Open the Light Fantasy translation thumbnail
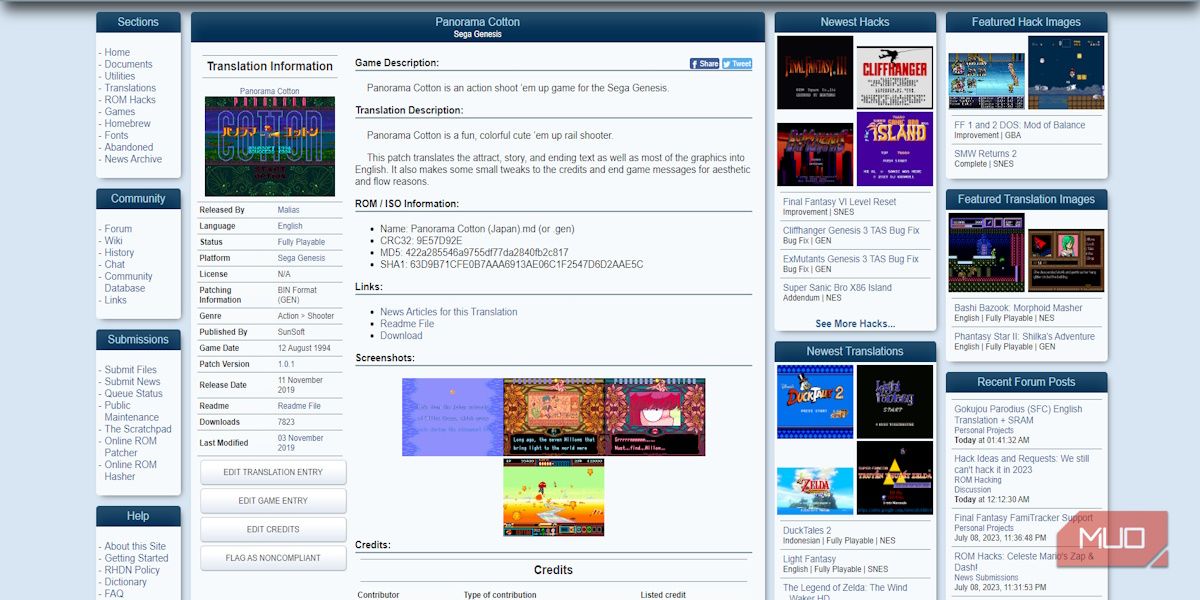Viewport: 1200px width, 600px height. (895, 402)
